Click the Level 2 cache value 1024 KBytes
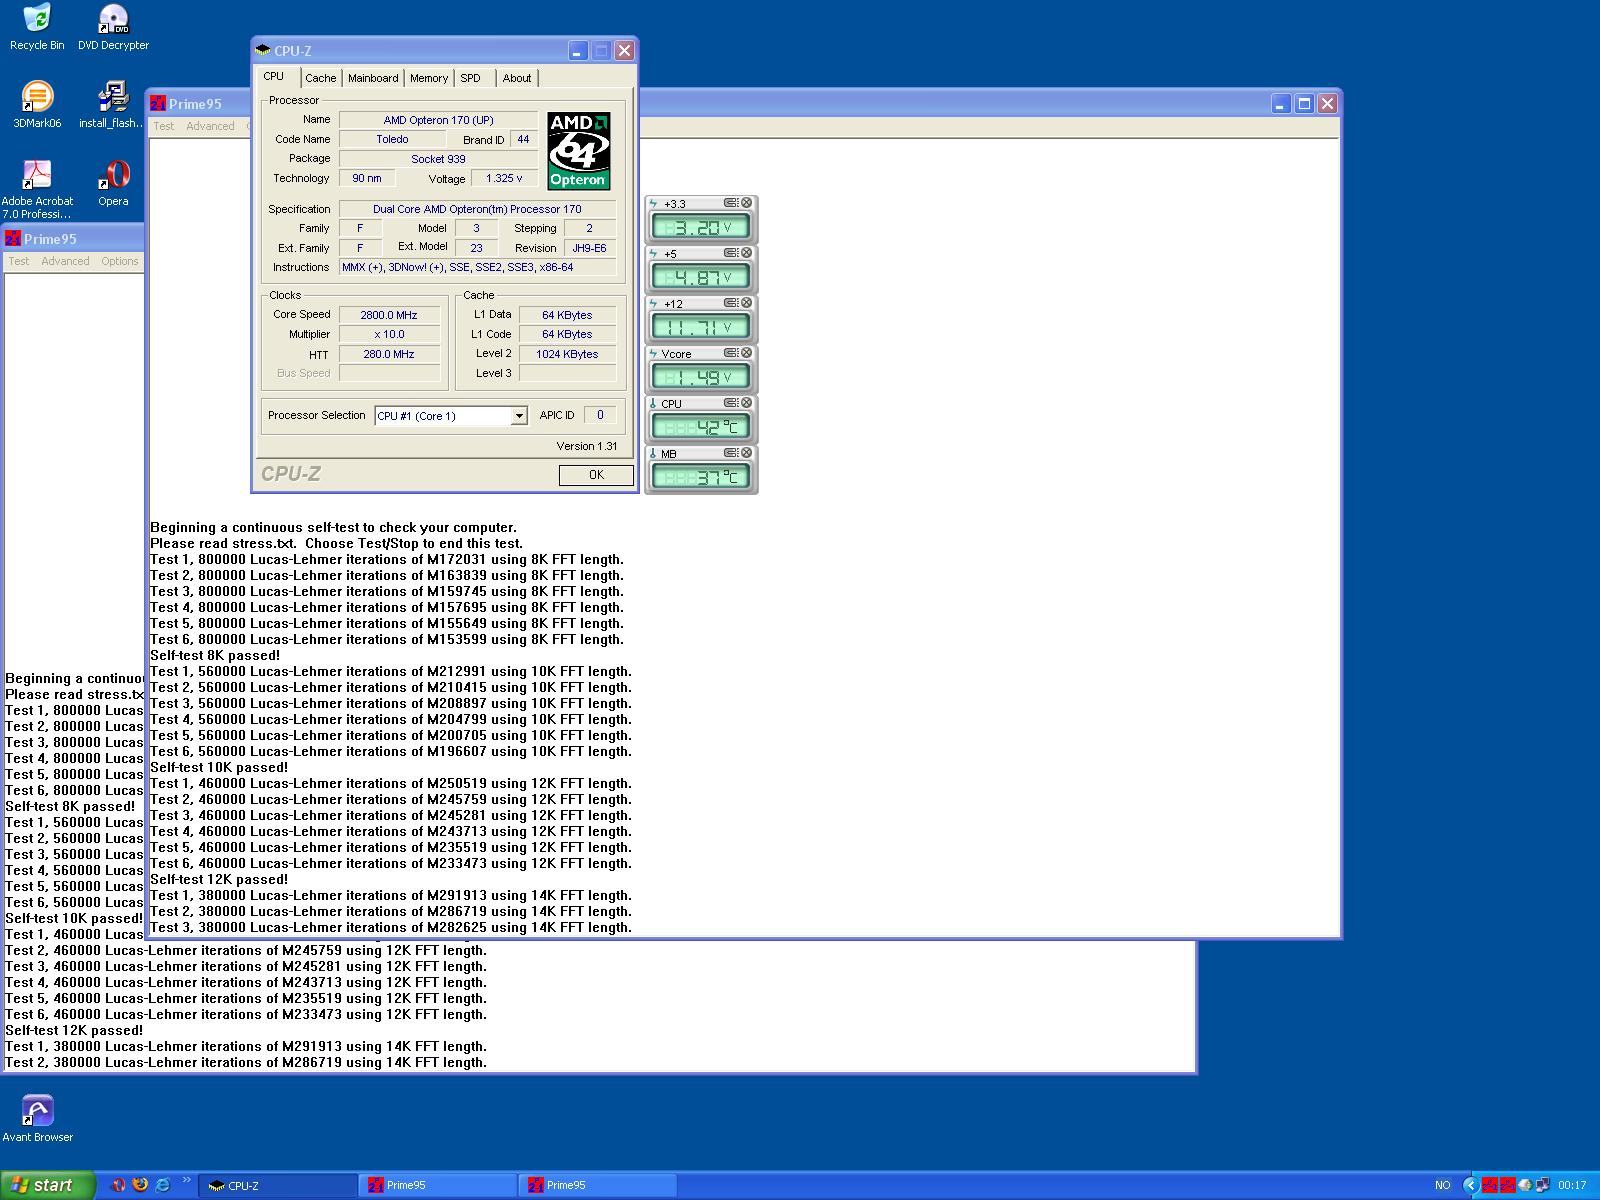 tap(567, 354)
